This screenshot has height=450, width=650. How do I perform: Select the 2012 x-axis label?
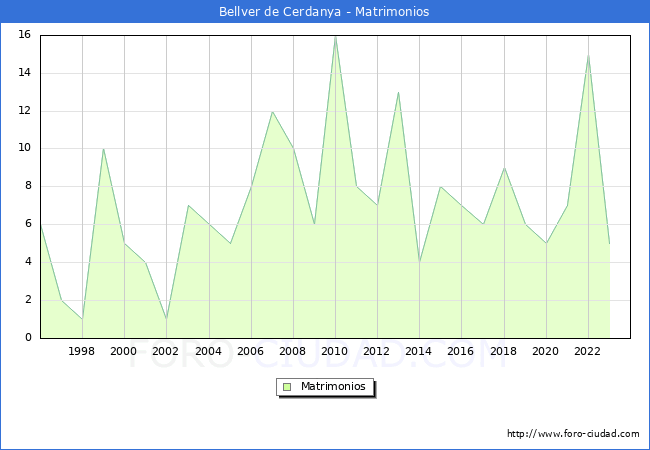(x=376, y=351)
